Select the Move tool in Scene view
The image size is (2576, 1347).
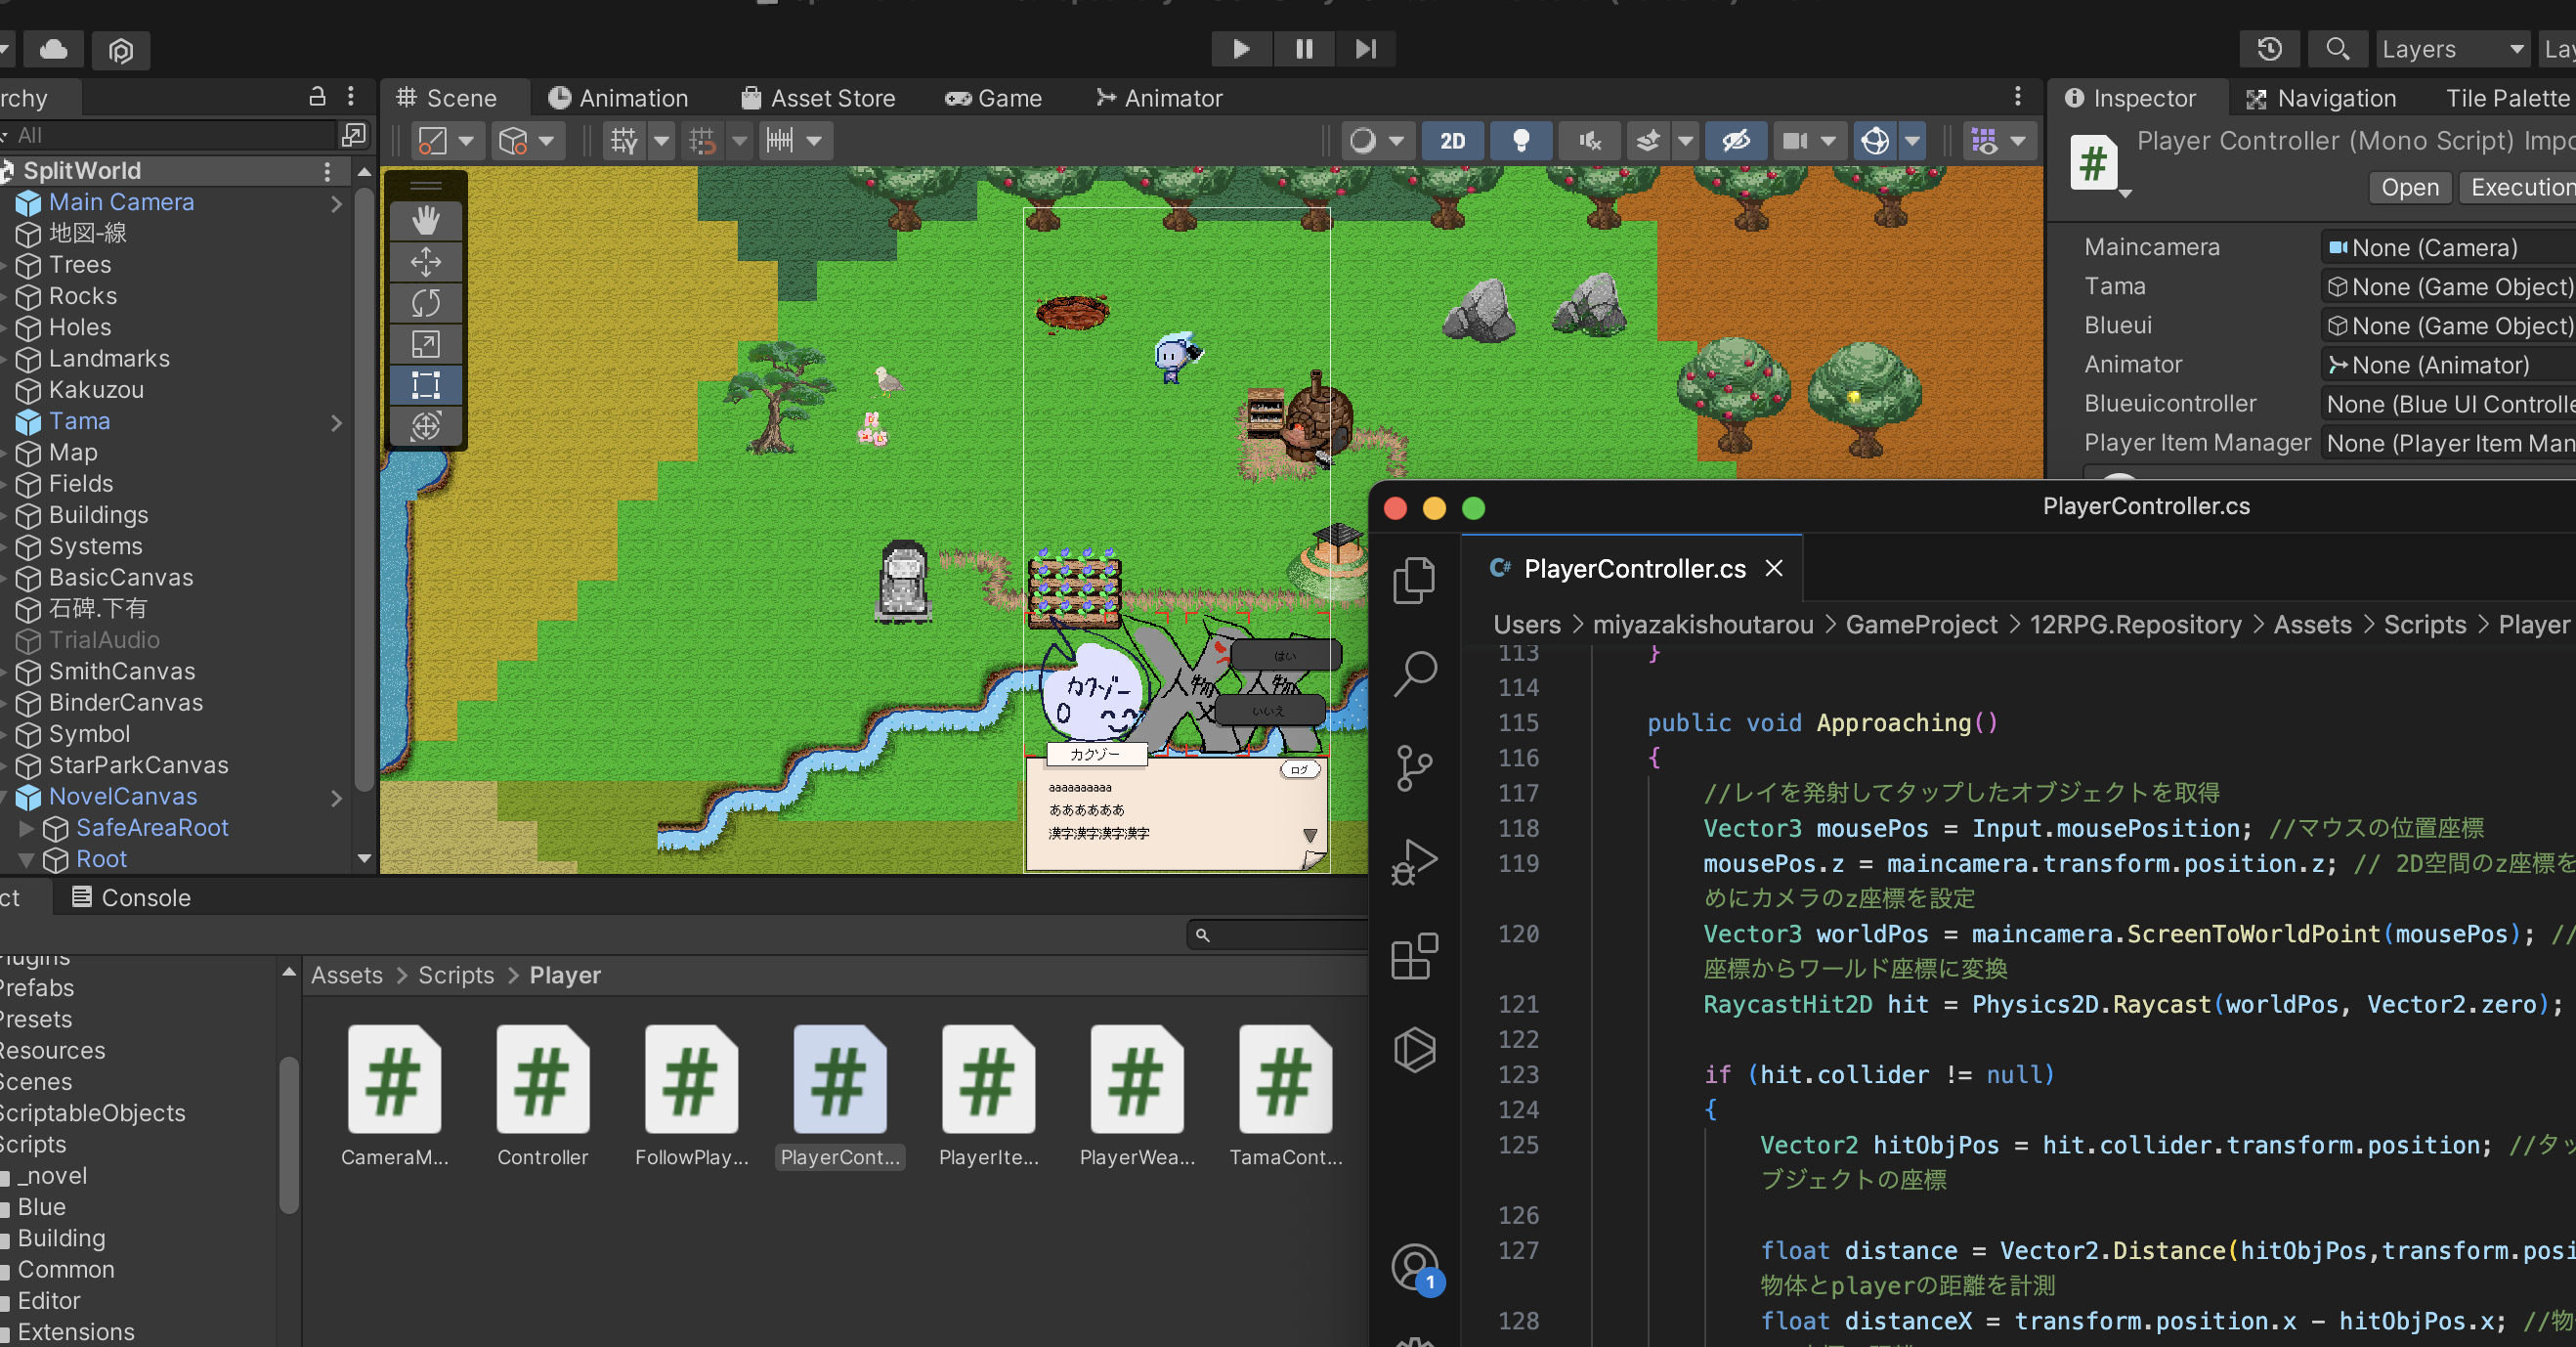coord(428,261)
